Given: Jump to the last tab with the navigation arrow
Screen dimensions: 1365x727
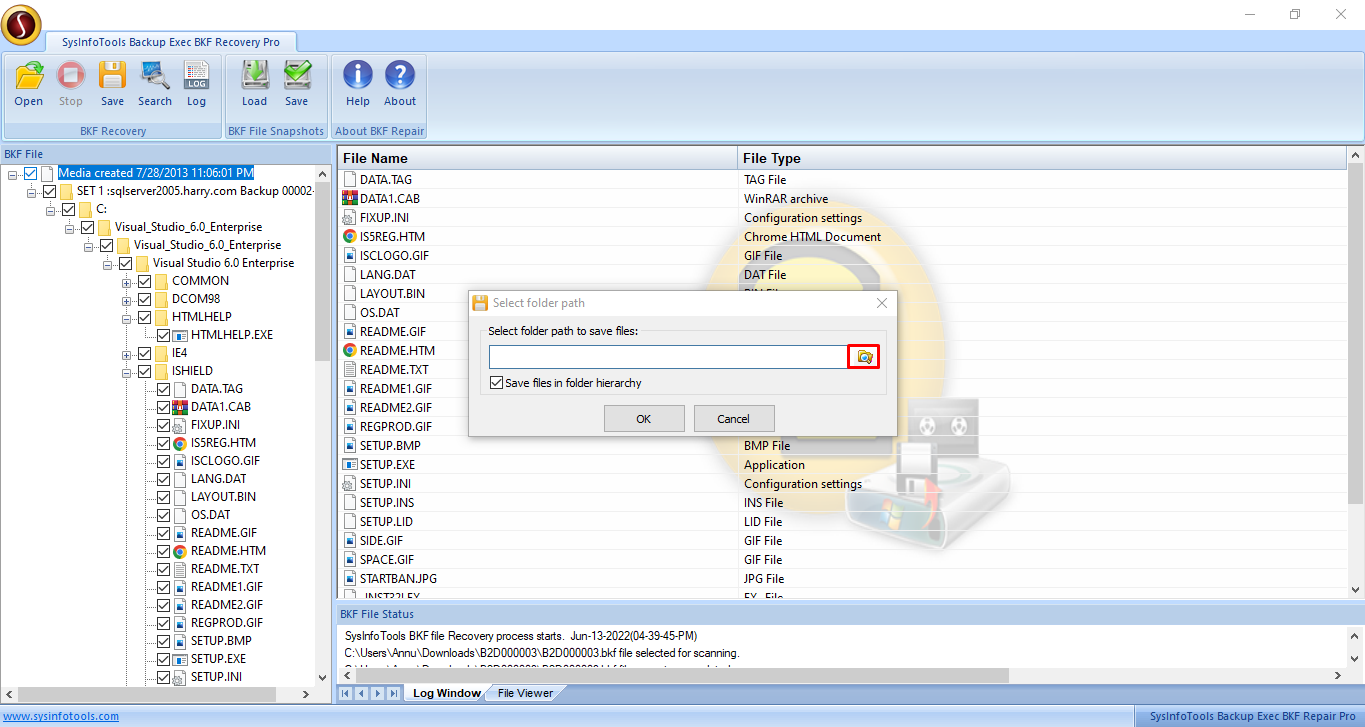Looking at the screenshot, I should coord(393,693).
